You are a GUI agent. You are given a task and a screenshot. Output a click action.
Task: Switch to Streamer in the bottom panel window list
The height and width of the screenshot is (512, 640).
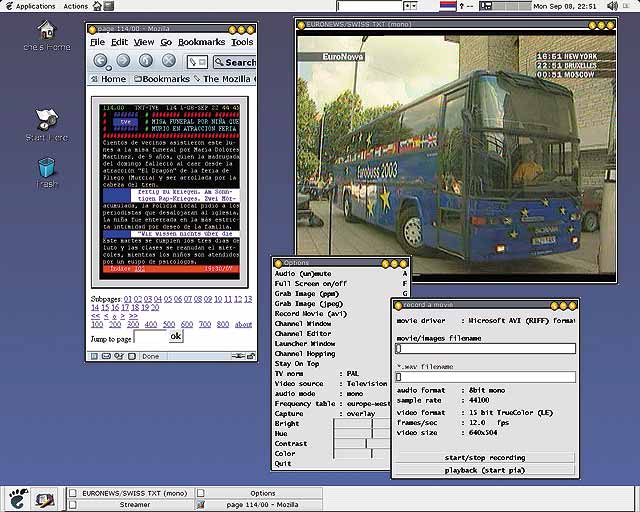pyautogui.click(x=131, y=505)
